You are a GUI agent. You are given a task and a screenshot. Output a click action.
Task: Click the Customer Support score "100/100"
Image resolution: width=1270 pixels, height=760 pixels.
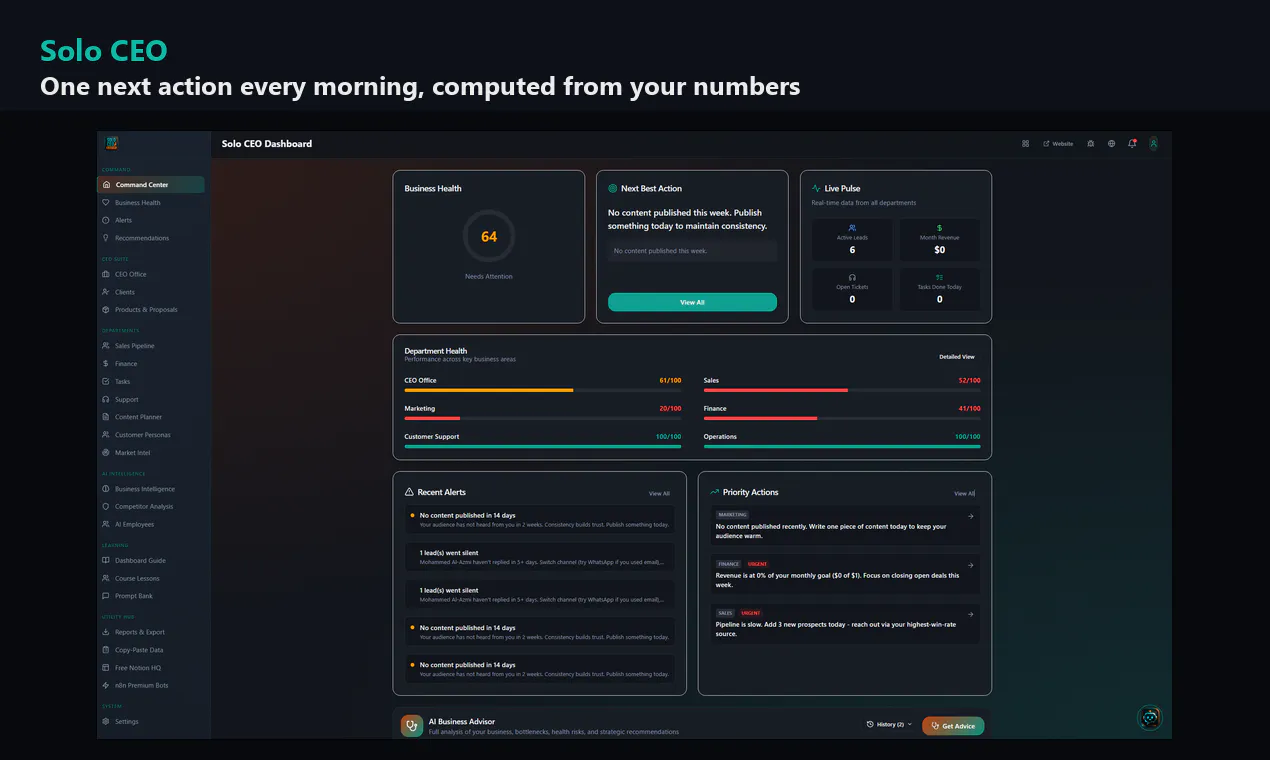(x=667, y=436)
